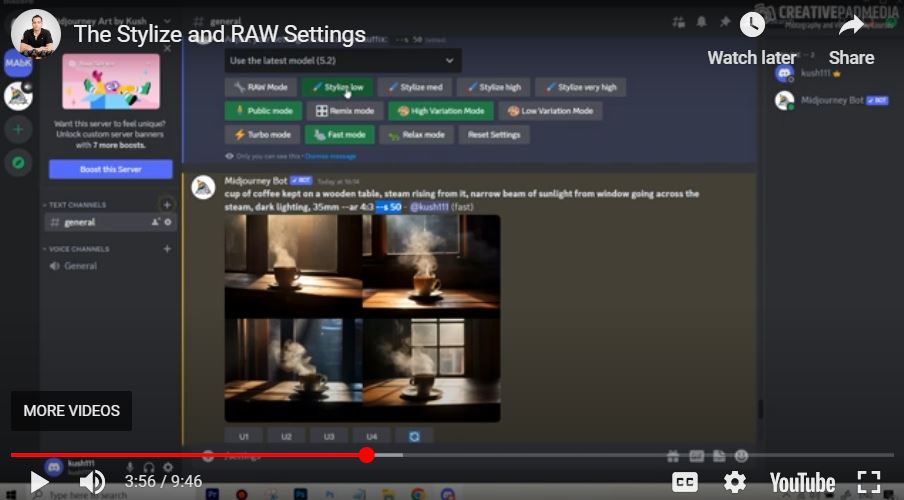Upscale fourth image with U4
The height and width of the screenshot is (500, 904).
372,437
